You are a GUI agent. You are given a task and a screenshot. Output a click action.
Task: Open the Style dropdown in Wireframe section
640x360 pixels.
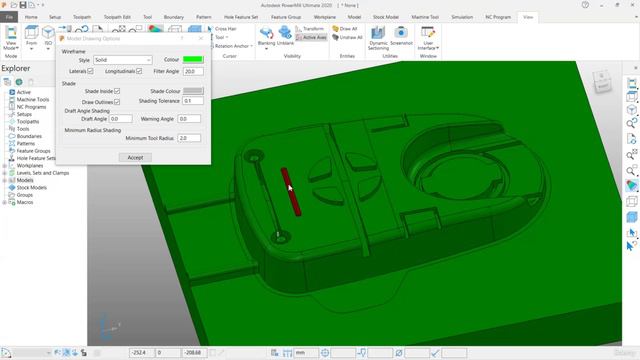pos(123,60)
